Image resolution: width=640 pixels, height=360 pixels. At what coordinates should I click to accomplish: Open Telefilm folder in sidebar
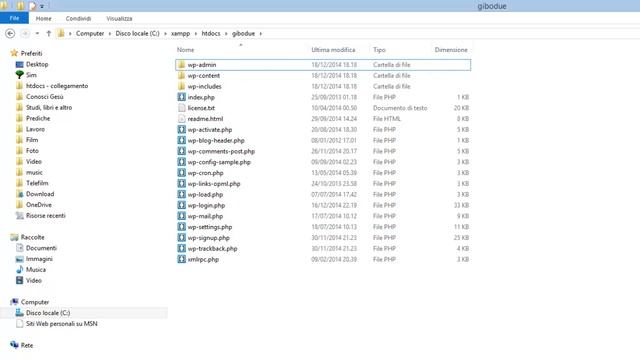coord(37,183)
